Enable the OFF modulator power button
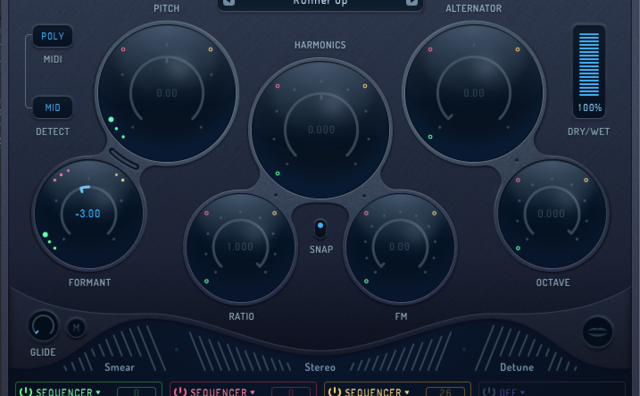 (489, 391)
